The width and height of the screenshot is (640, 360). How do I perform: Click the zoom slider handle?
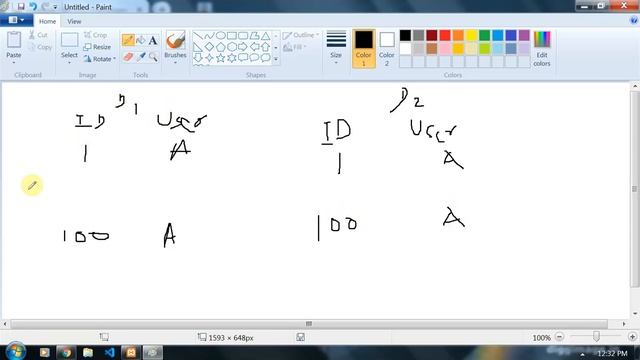click(x=596, y=337)
